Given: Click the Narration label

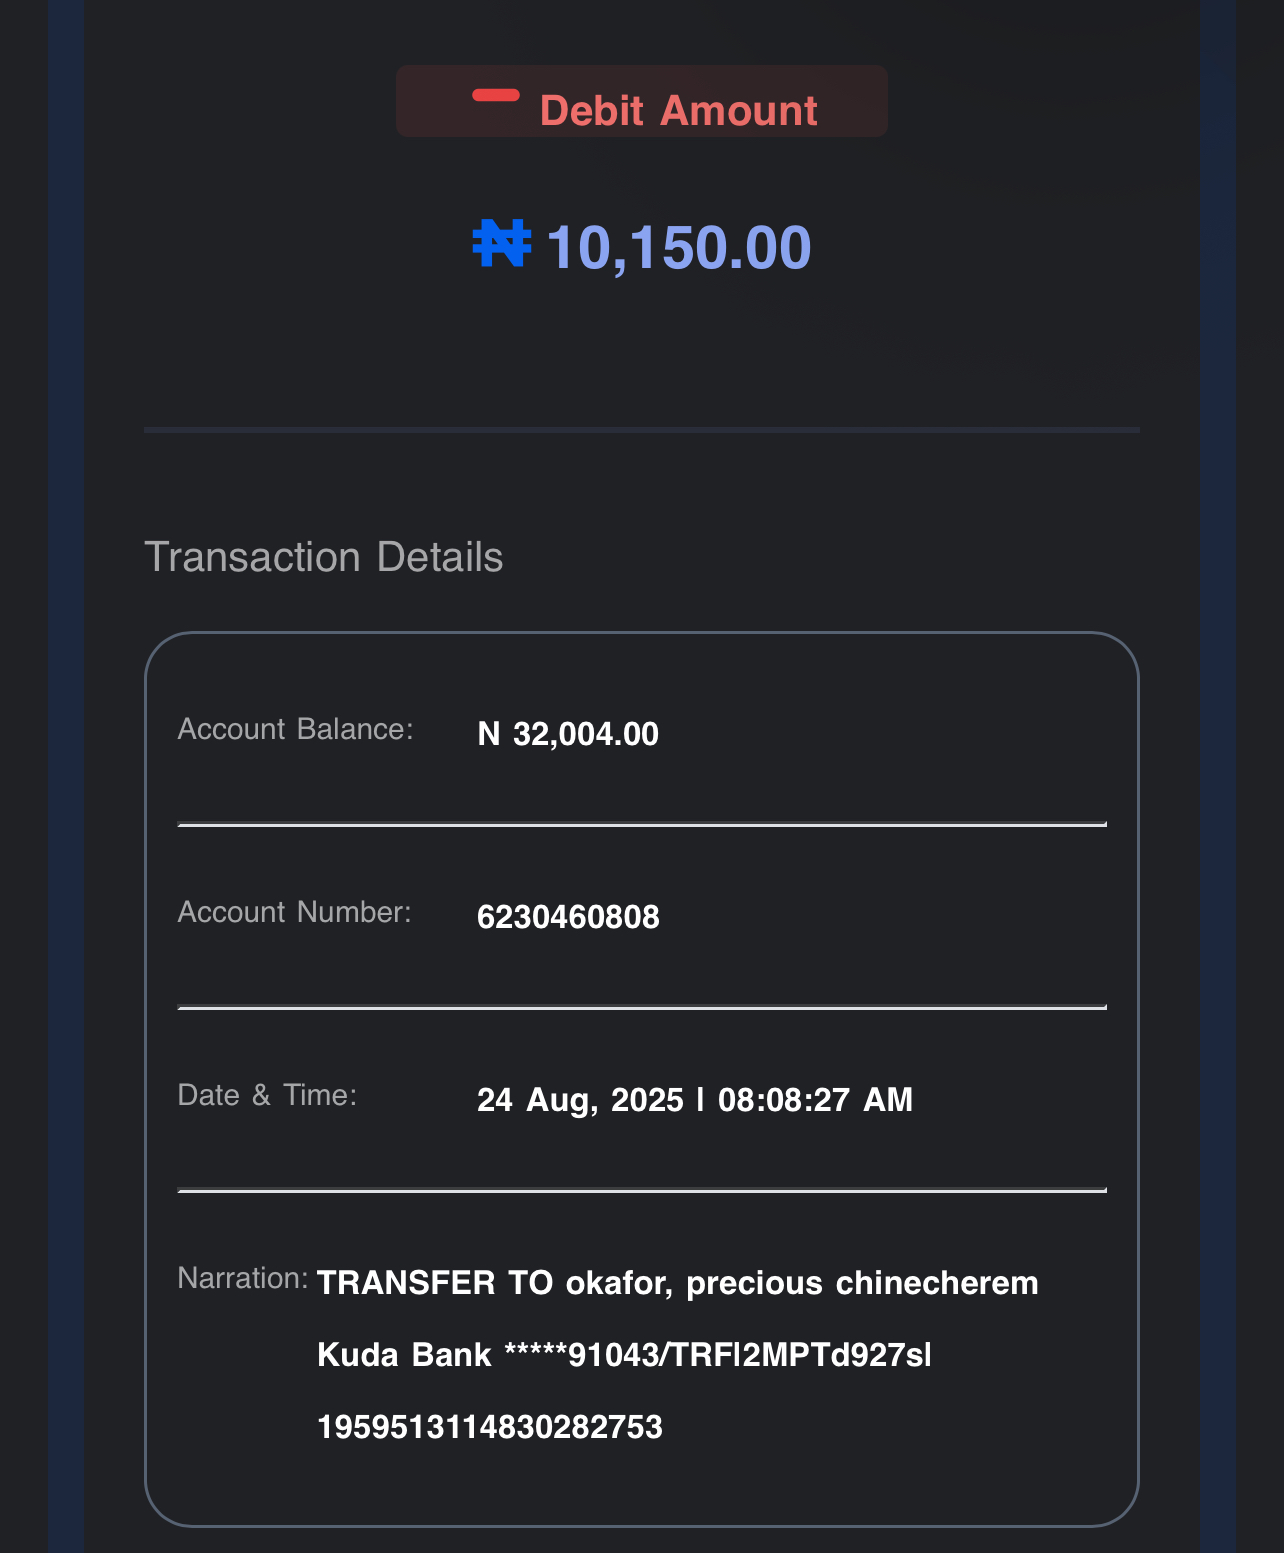Looking at the screenshot, I should pyautogui.click(x=242, y=1278).
